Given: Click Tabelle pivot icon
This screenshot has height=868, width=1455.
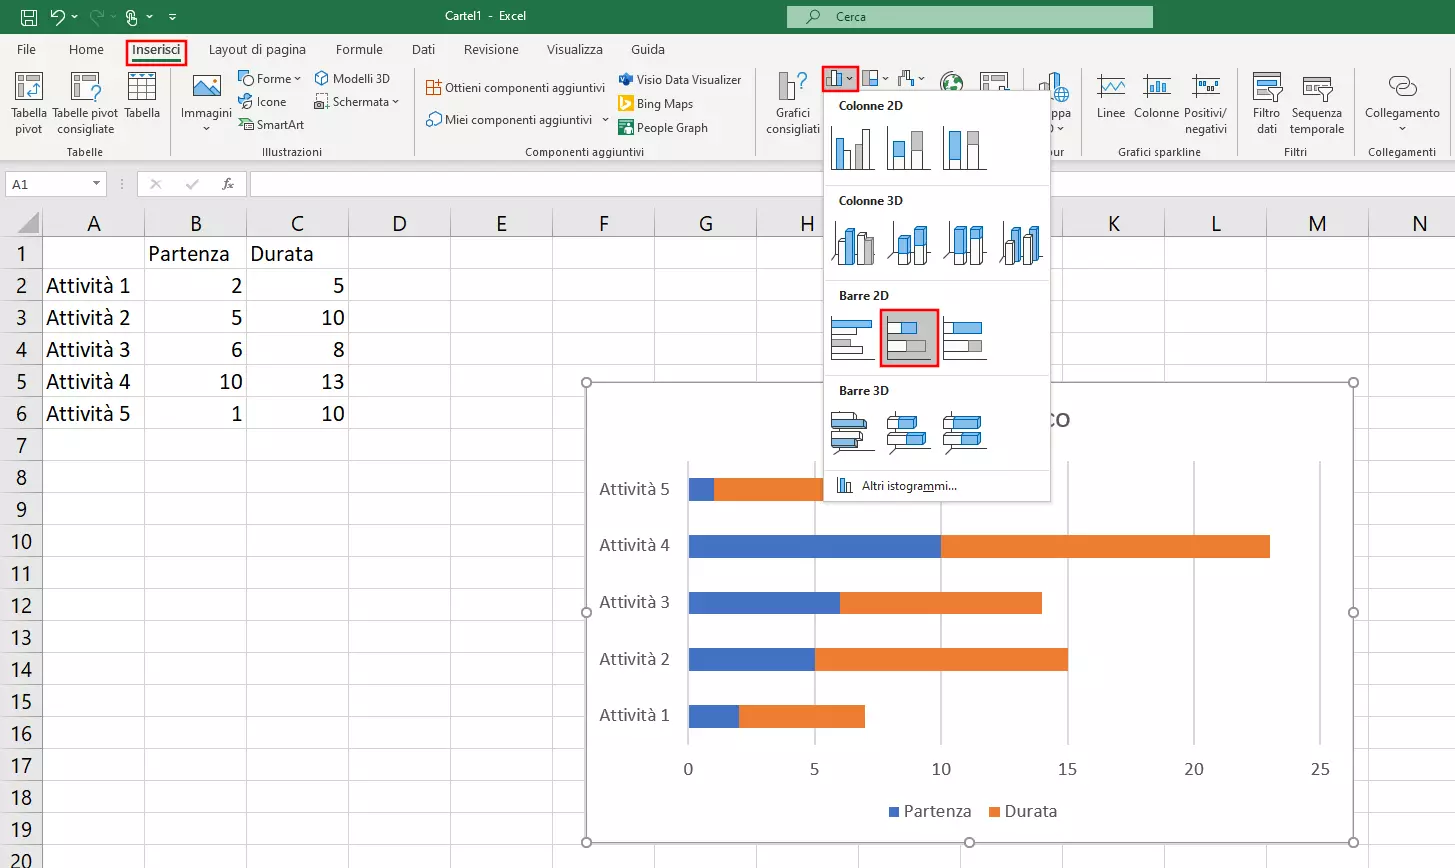Looking at the screenshot, I should tap(29, 103).
